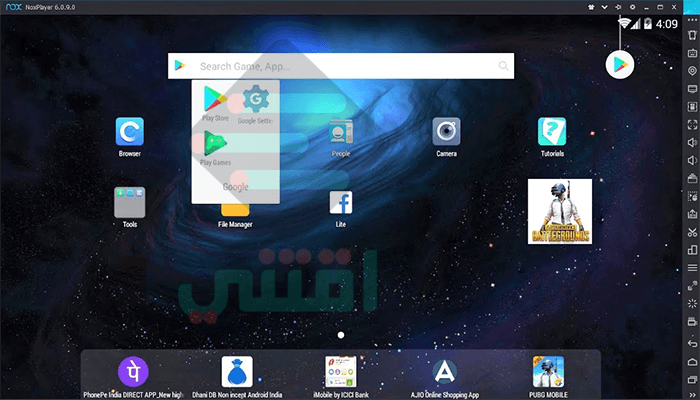
Task: Click the Google folder name label
Action: click(235, 187)
